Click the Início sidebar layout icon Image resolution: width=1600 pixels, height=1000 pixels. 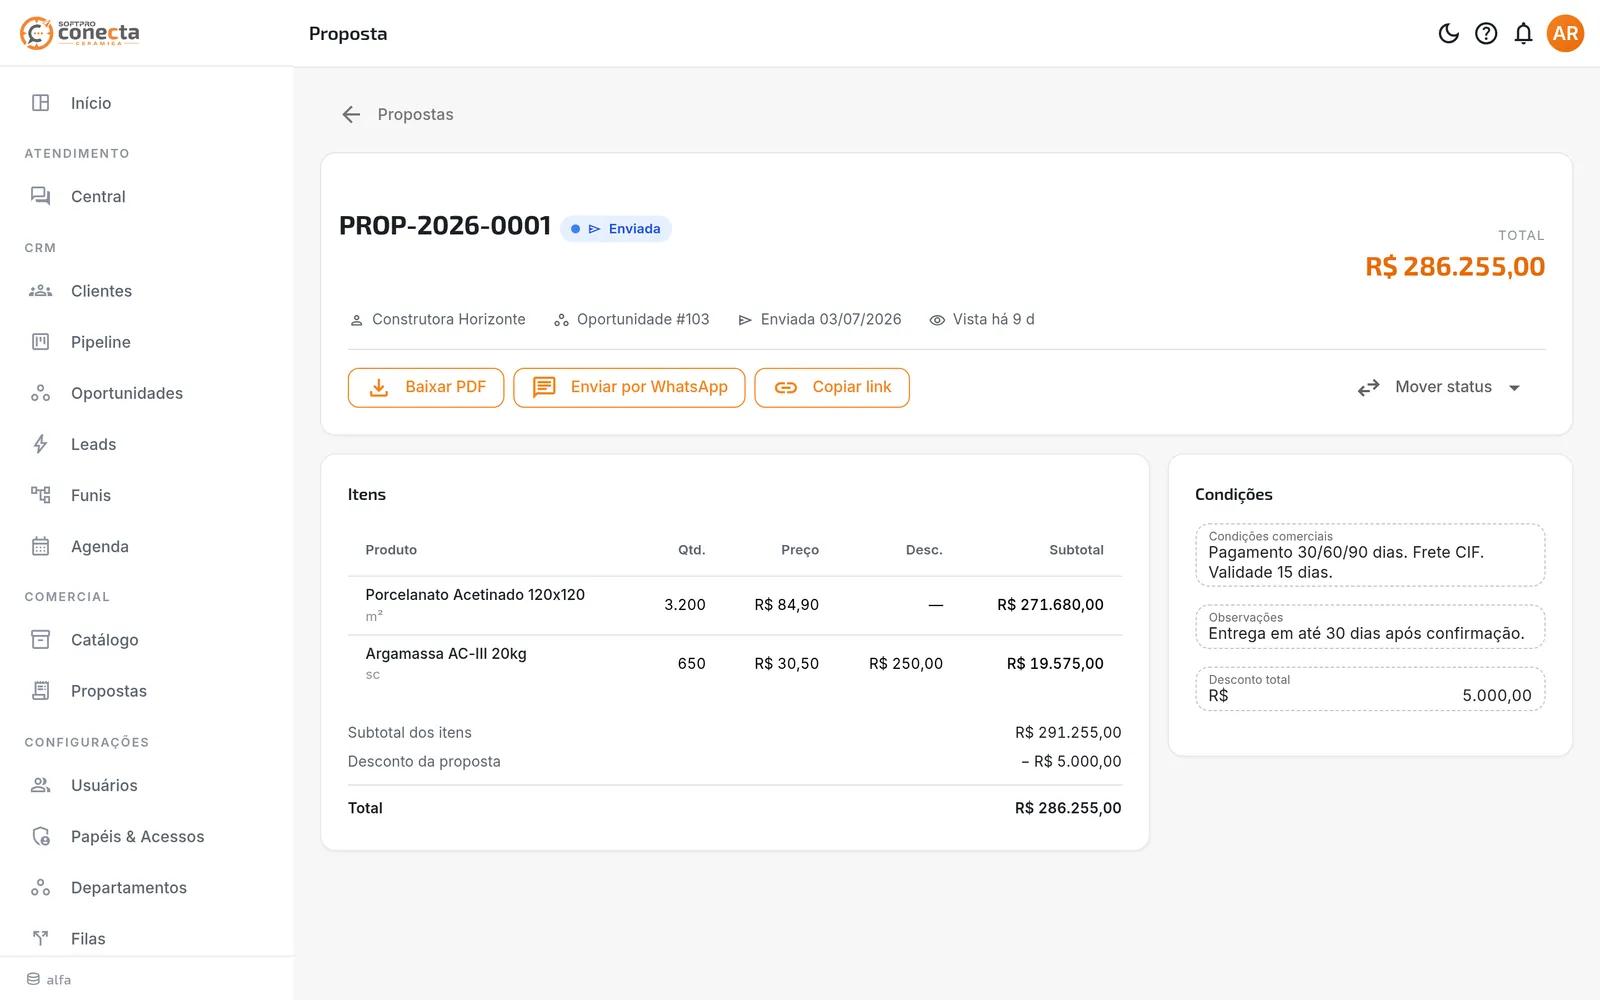point(40,103)
